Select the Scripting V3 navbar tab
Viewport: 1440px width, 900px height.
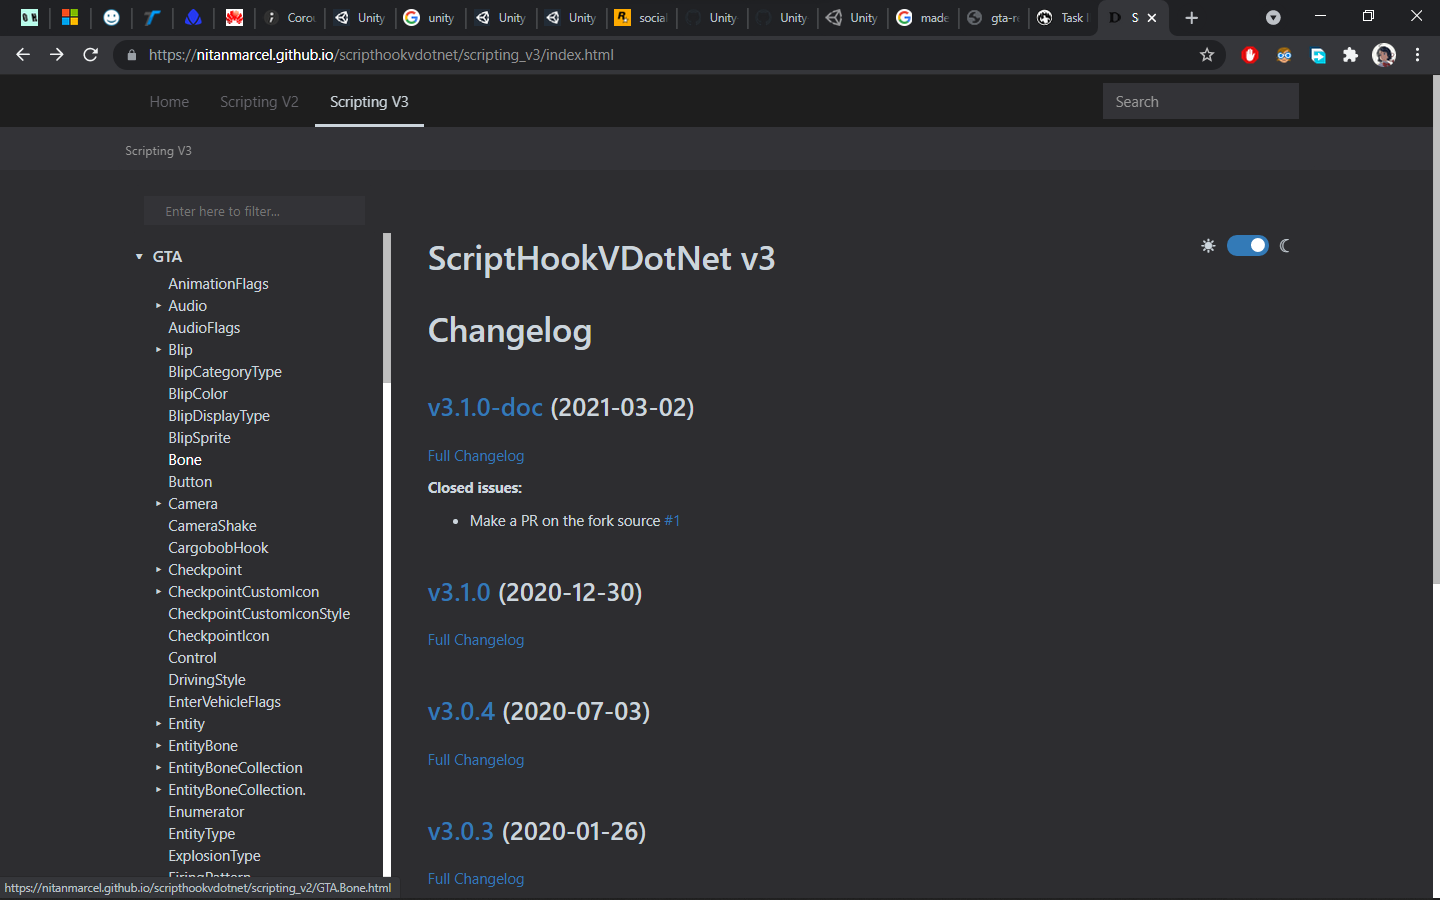(x=369, y=102)
